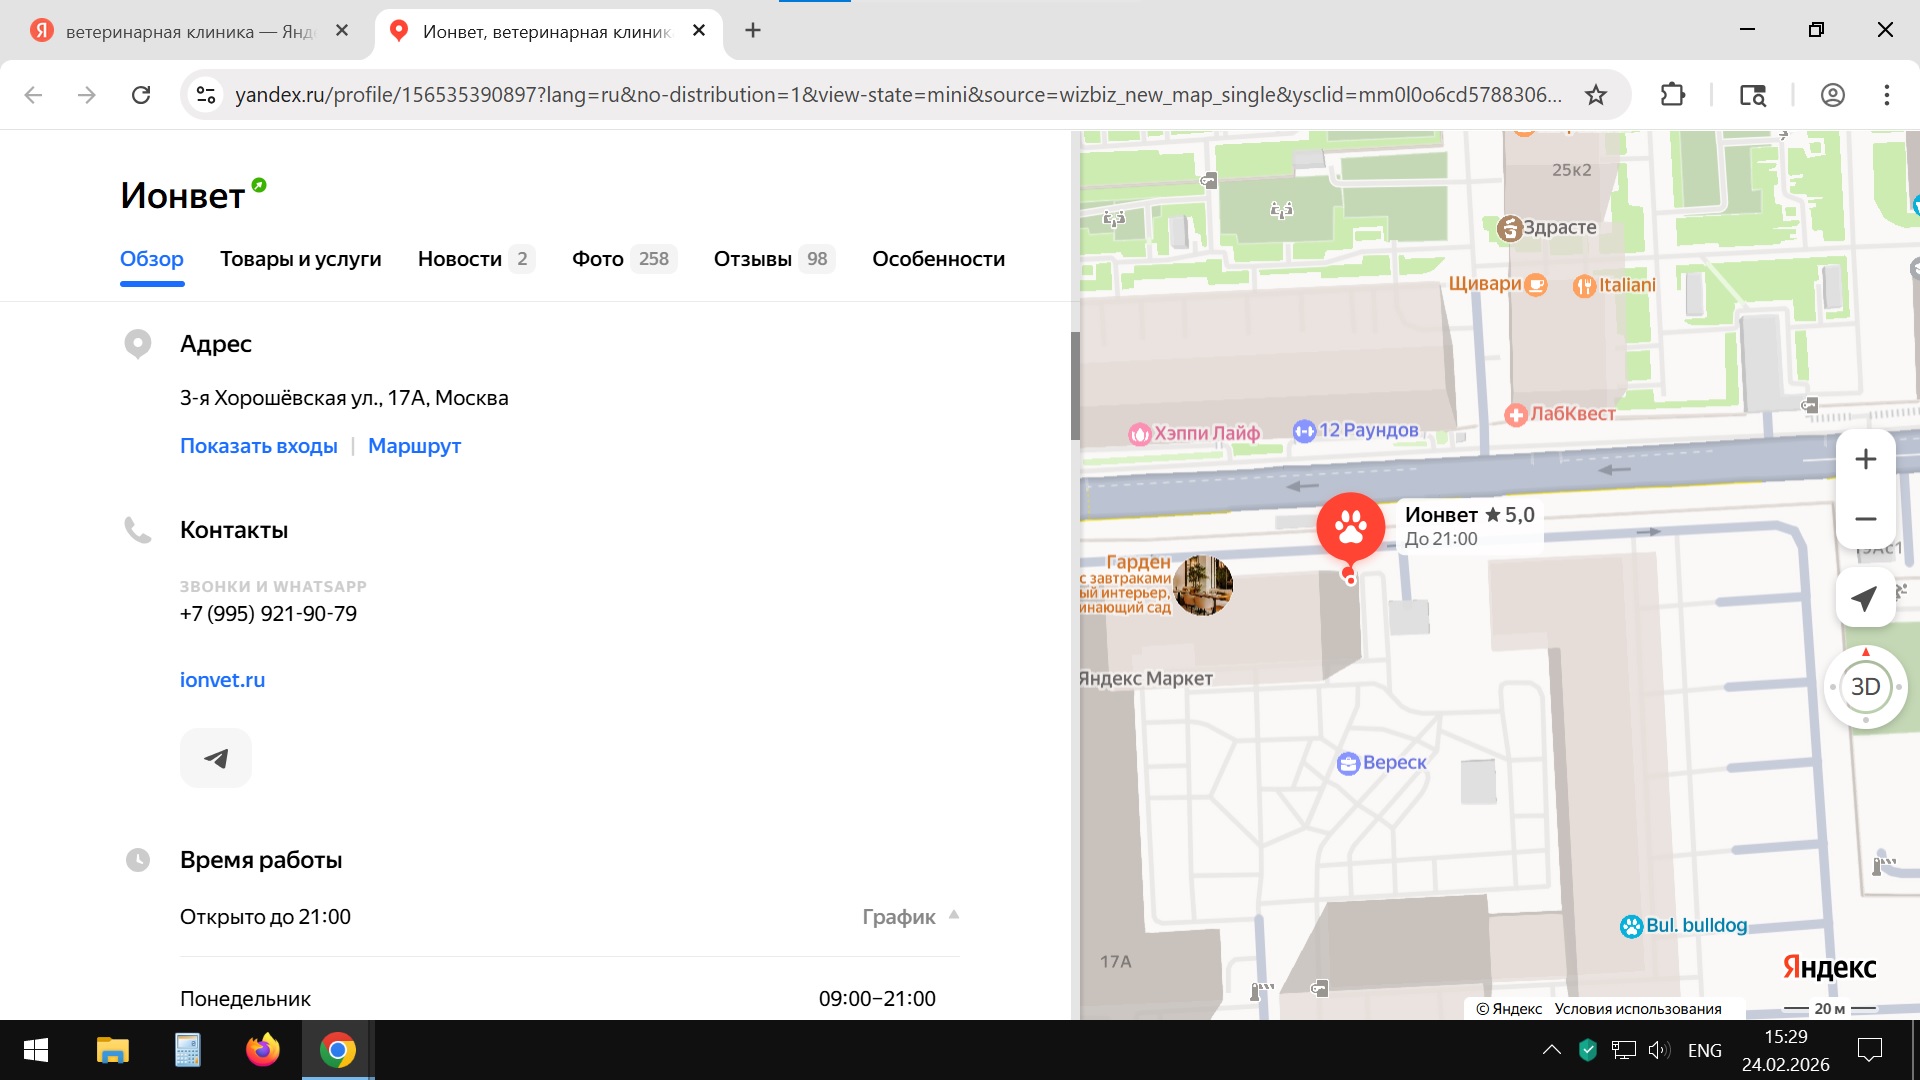Click the Telegram icon button

tap(216, 758)
